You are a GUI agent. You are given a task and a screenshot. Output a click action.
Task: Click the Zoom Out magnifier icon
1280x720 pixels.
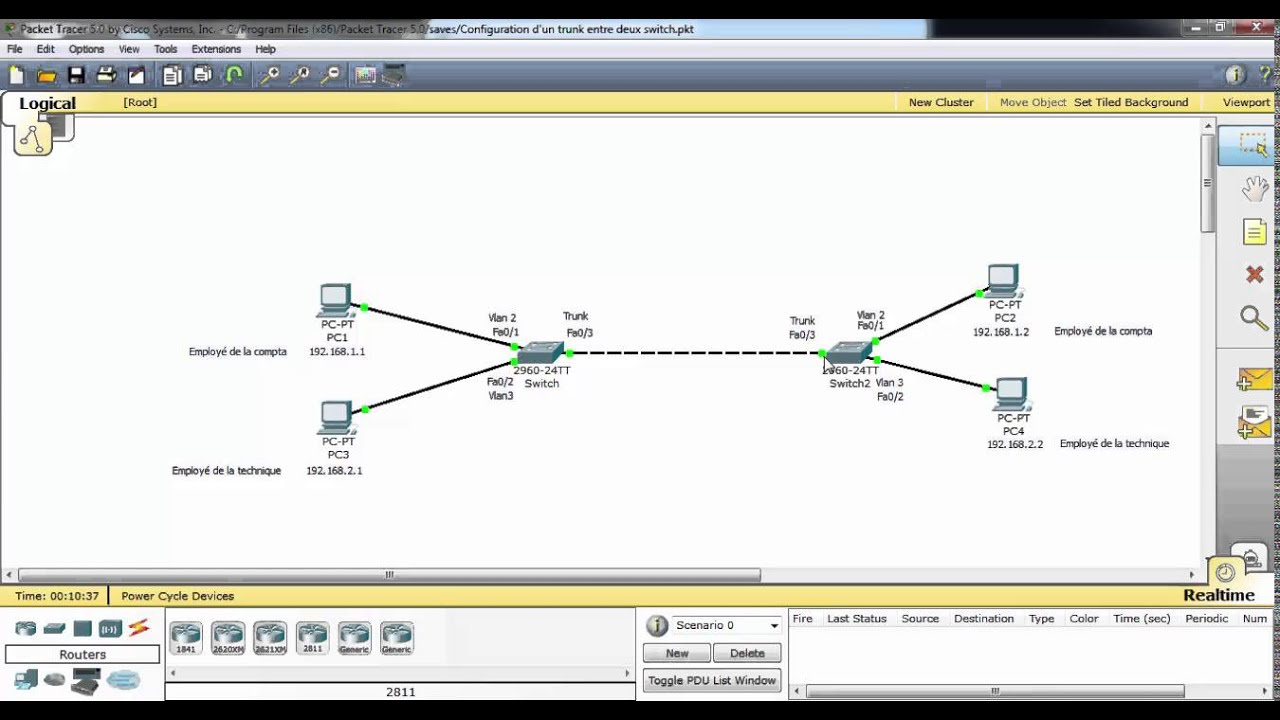[330, 75]
